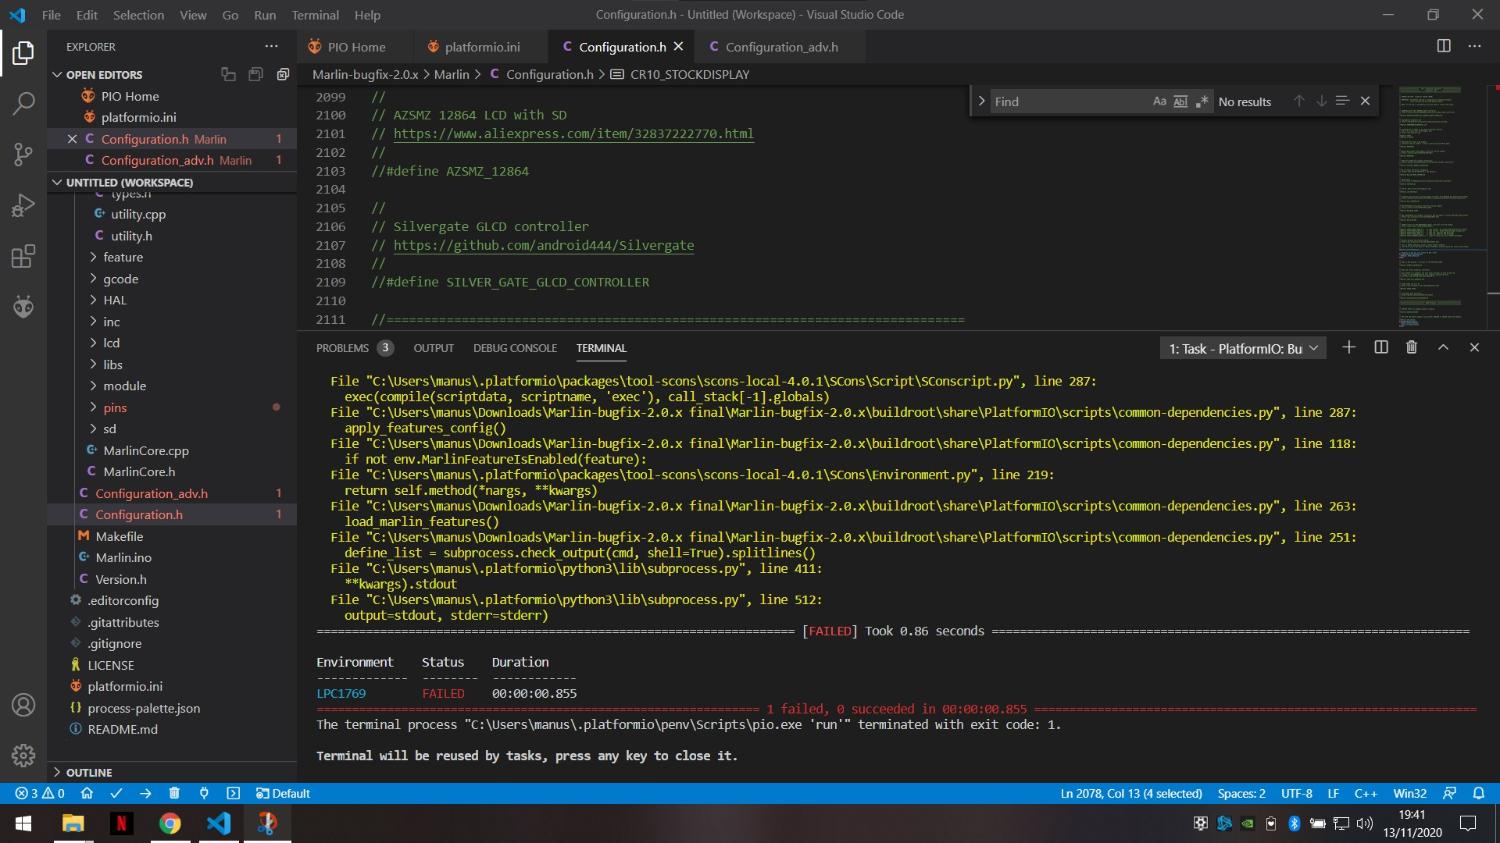Switch to the Debug Console tab
Screen dimensions: 1500x843
click(x=515, y=348)
